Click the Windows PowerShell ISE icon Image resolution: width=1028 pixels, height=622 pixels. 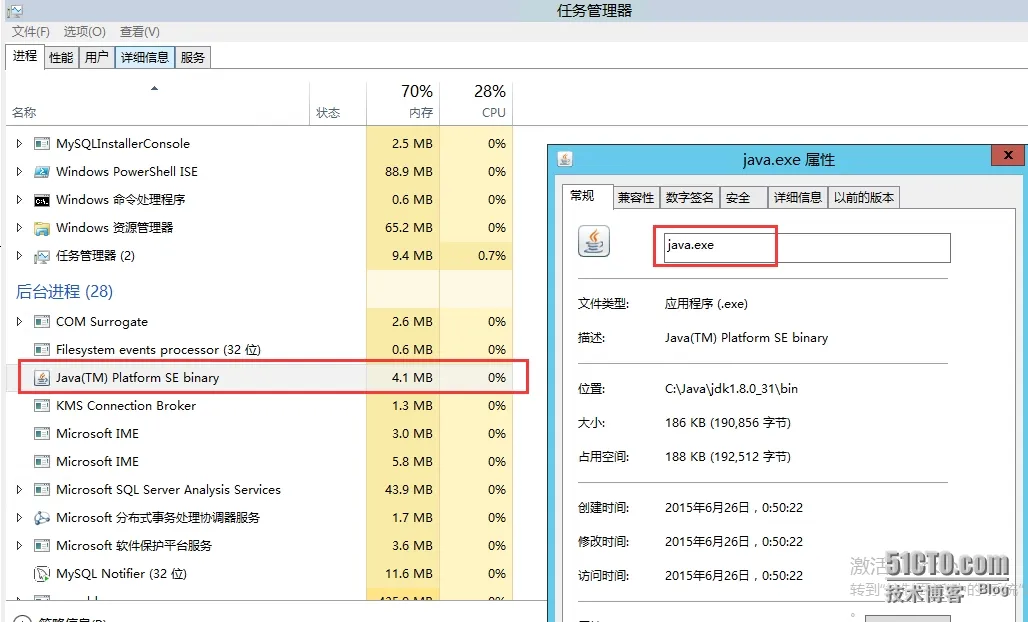[42, 172]
